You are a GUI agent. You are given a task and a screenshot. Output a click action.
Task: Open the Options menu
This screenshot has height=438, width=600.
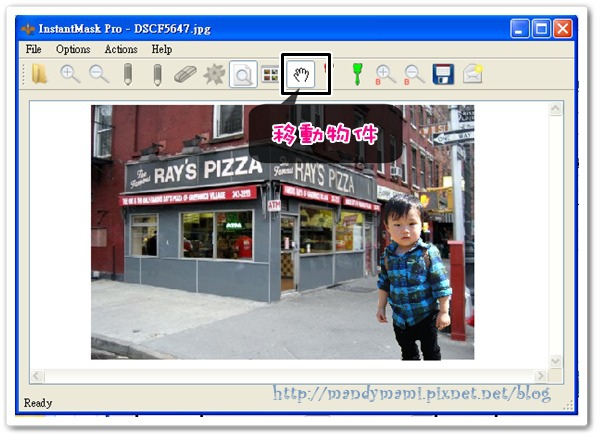coord(73,49)
